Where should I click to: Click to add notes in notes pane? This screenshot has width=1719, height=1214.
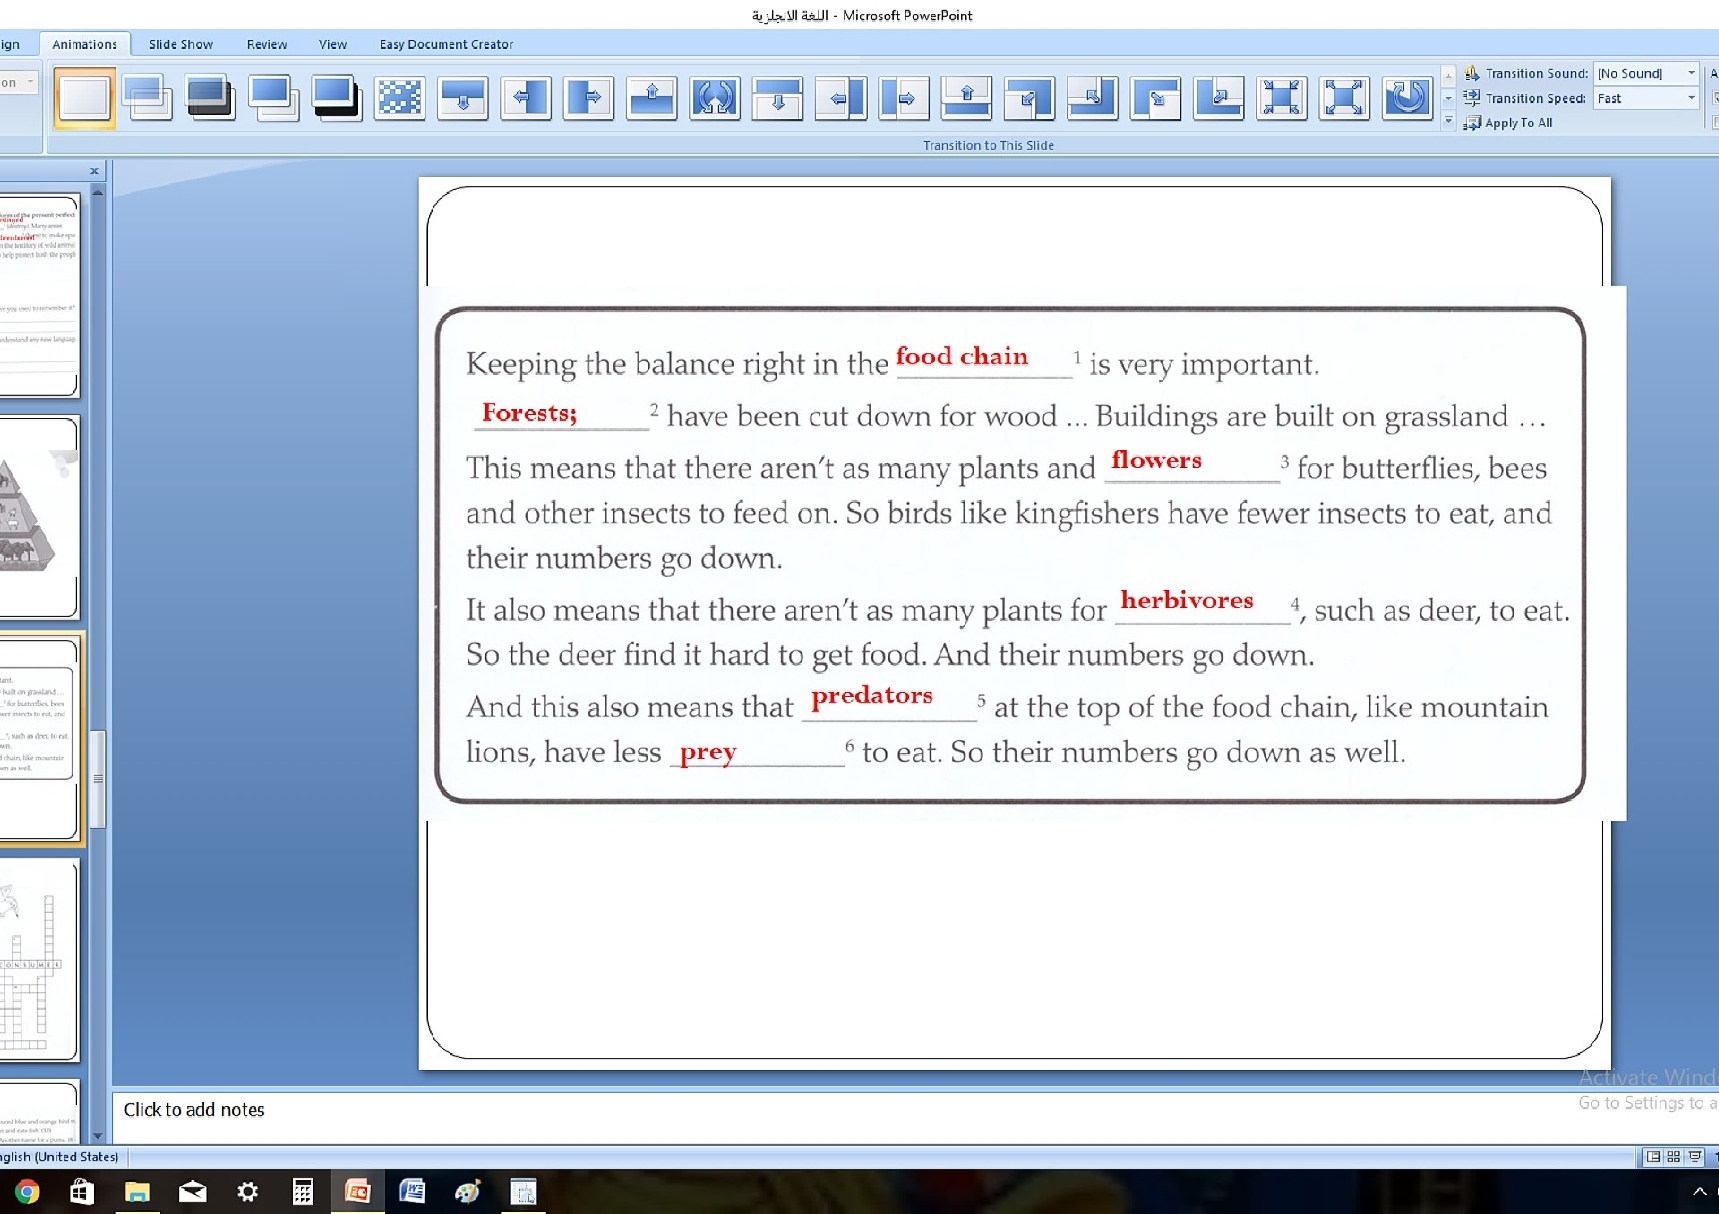pyautogui.click(x=194, y=1109)
